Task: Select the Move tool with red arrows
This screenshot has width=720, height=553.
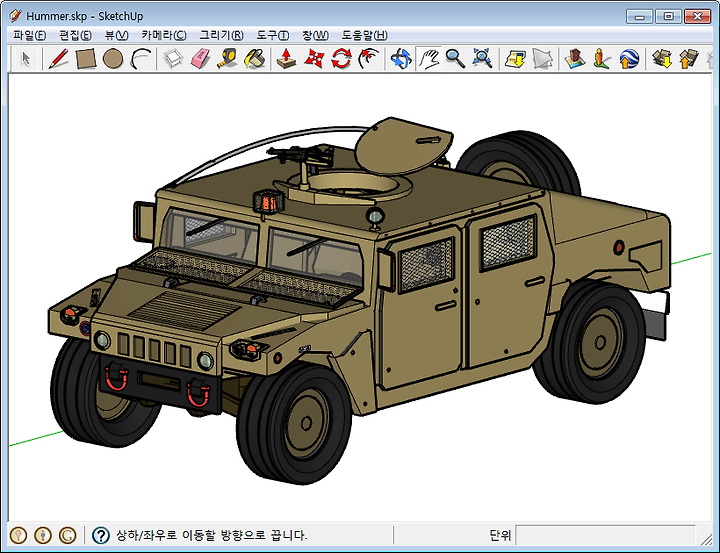Action: 314,59
